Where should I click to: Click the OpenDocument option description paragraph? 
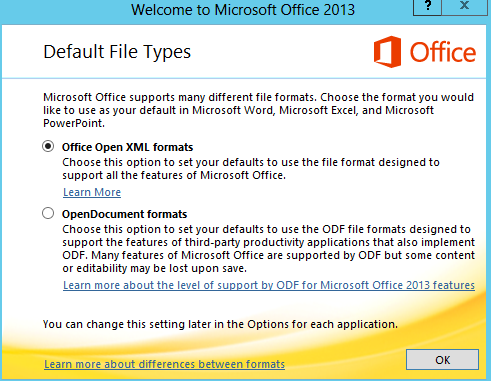(268, 249)
